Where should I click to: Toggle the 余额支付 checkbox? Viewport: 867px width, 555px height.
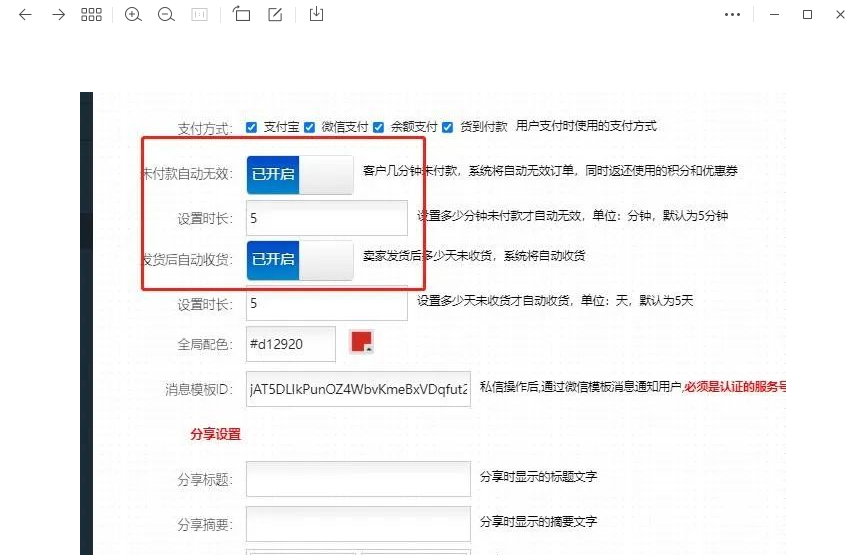(378, 127)
